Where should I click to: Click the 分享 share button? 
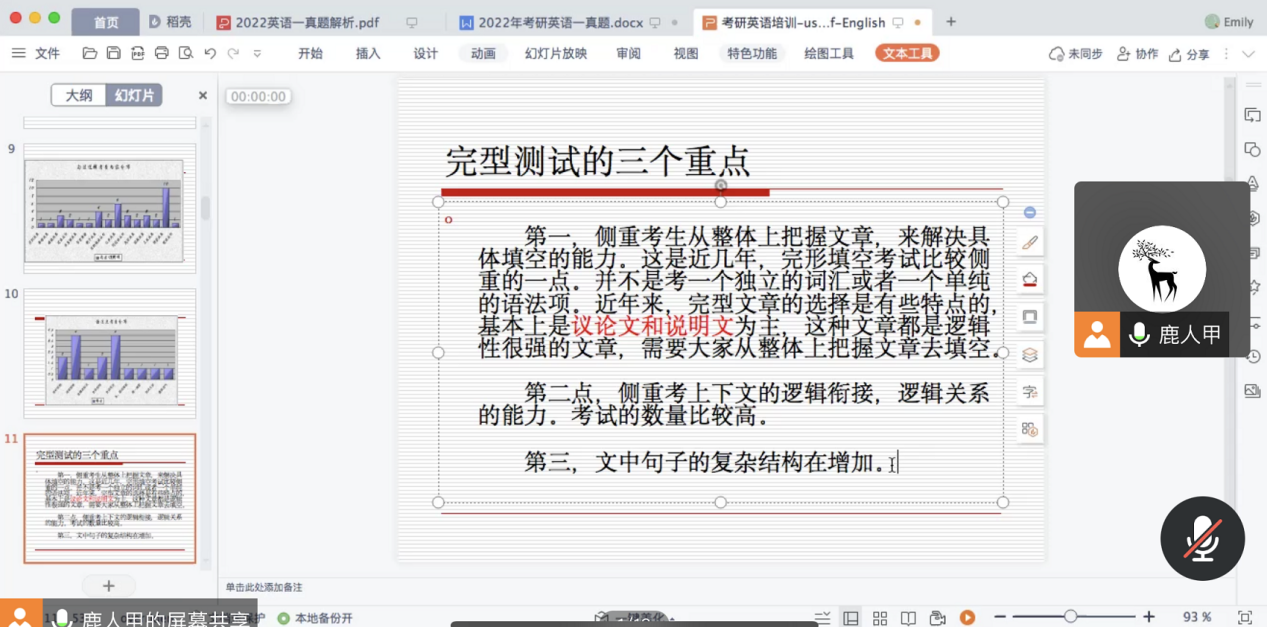(x=1188, y=54)
